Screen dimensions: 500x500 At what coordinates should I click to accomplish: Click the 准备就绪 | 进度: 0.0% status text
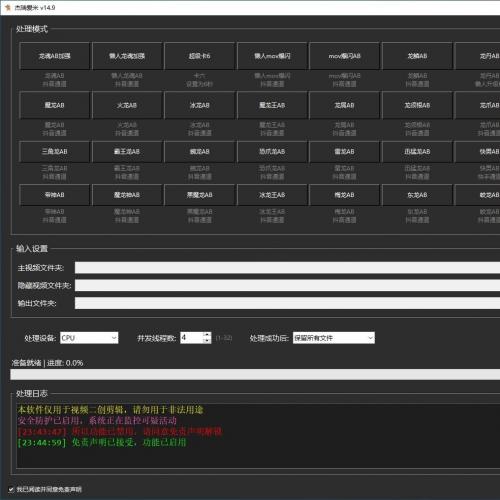click(47, 363)
